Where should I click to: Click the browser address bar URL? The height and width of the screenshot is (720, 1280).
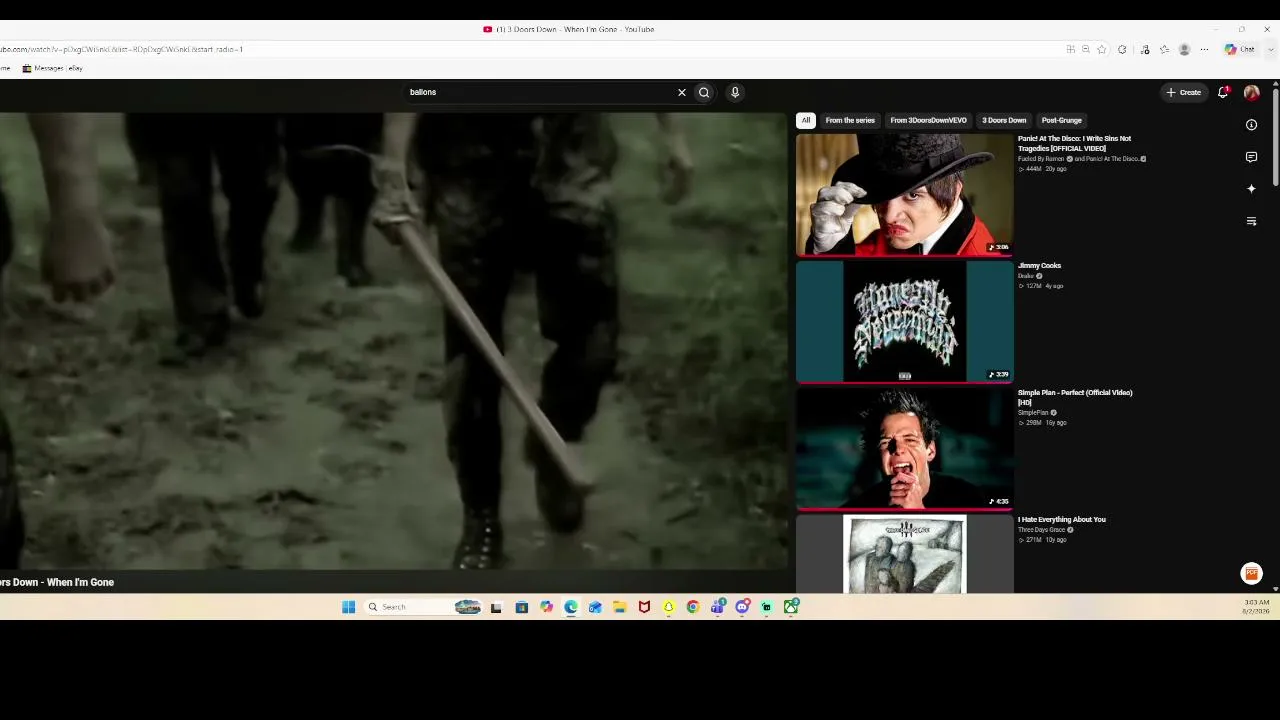122,49
